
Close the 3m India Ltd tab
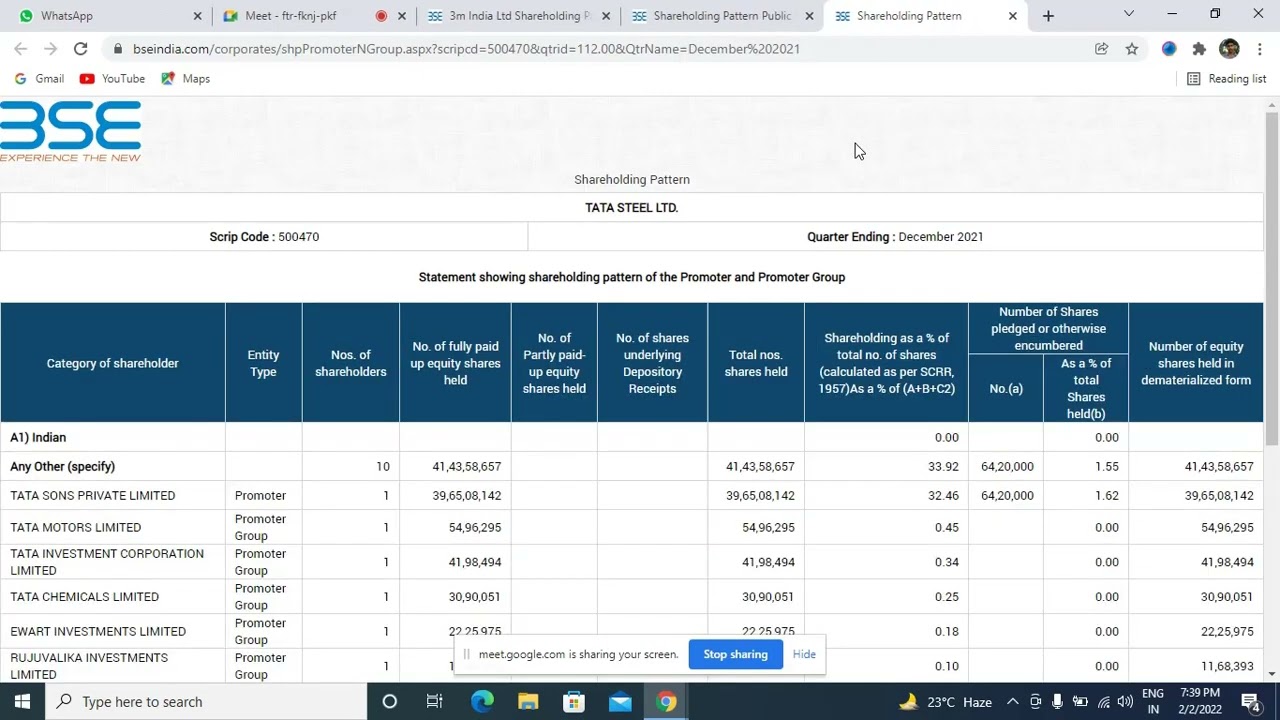point(606,16)
